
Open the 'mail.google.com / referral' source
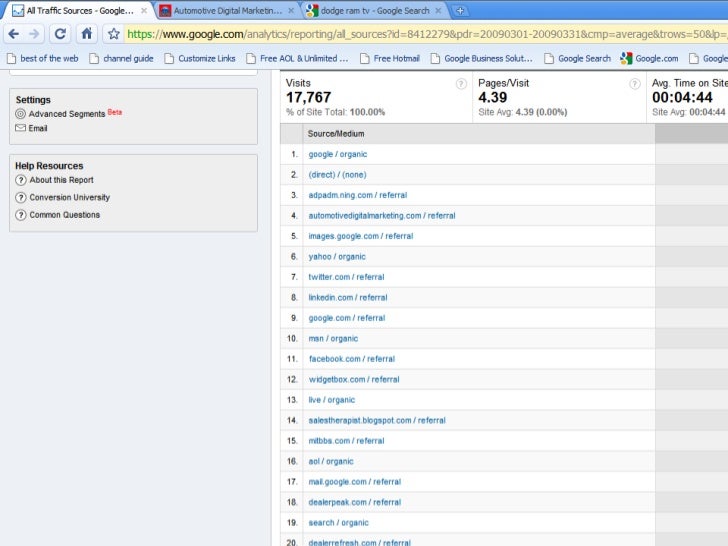[355, 481]
